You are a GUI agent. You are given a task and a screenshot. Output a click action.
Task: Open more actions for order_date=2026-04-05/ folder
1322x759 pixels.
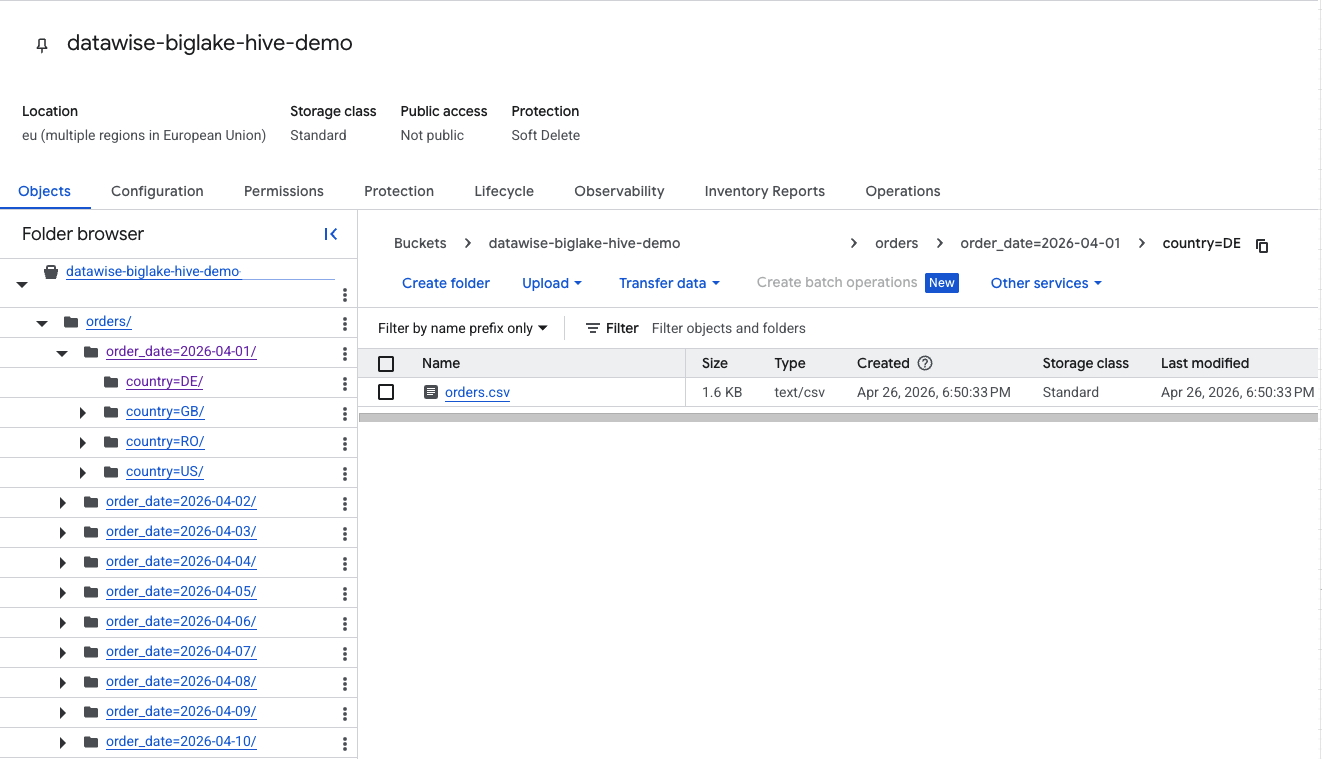click(345, 594)
